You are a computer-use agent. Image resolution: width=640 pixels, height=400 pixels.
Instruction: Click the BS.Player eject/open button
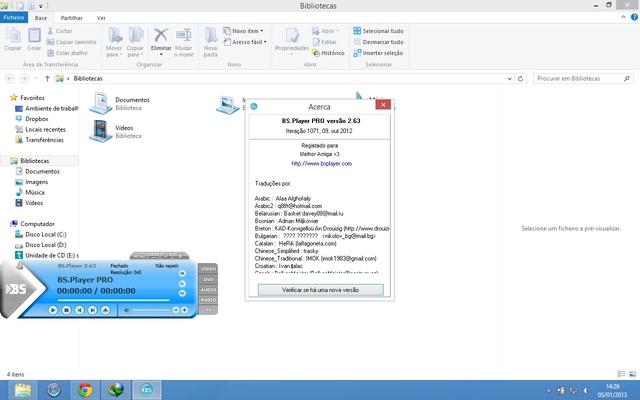coord(105,310)
